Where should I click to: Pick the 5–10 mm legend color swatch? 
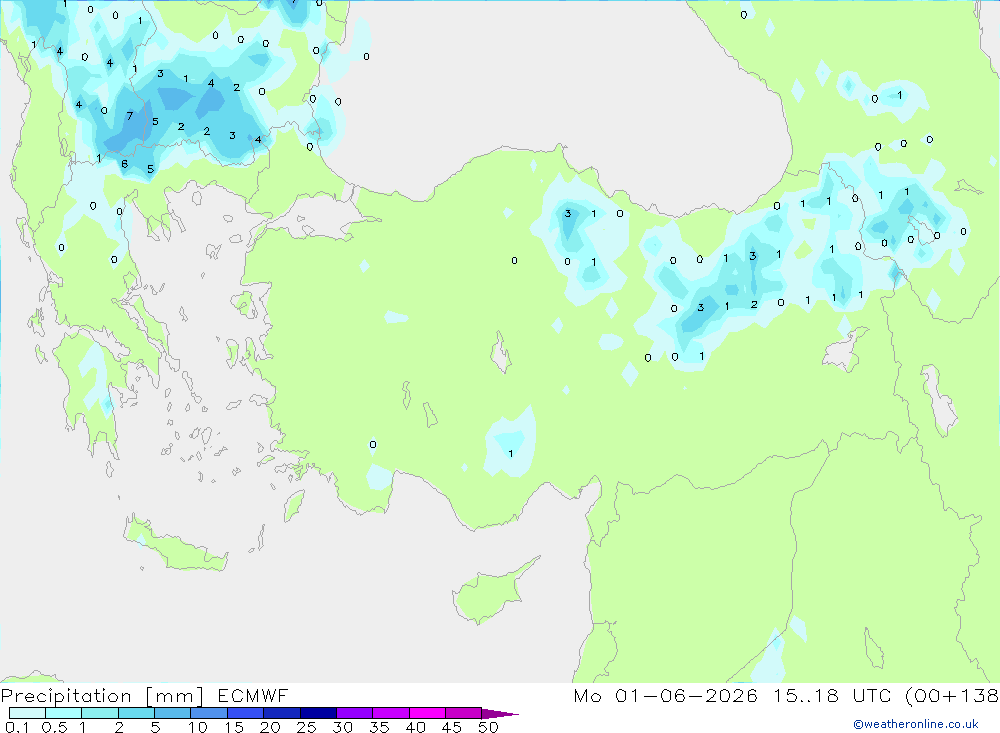point(173,713)
